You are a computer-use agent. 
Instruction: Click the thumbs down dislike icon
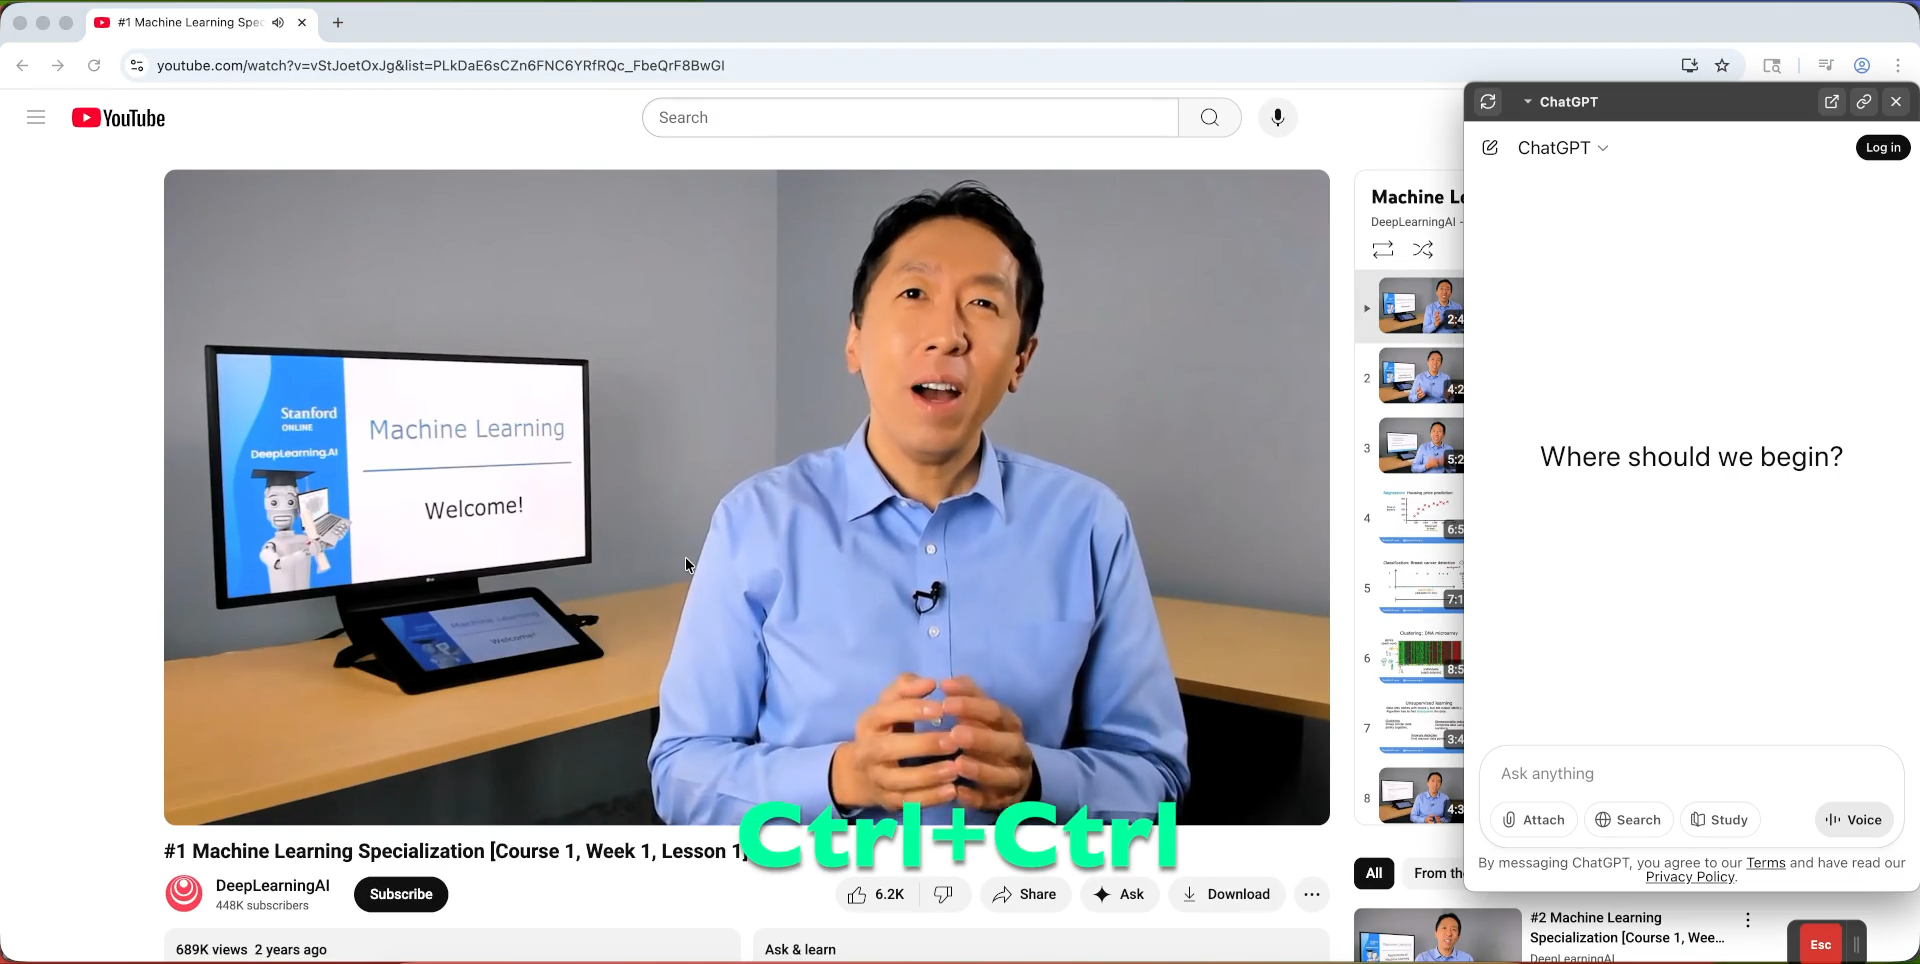943,895
